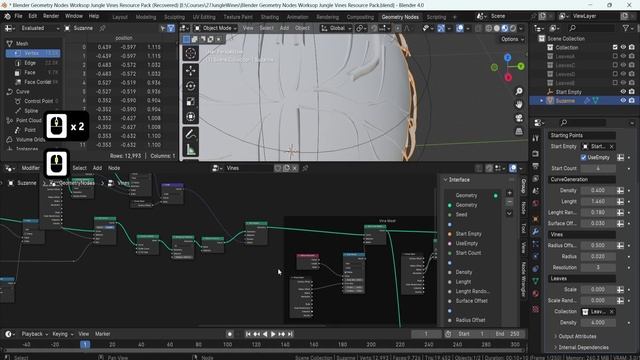Switch viewport shading to wireframe mode
This screenshot has width=640, height=360.
point(489,28)
